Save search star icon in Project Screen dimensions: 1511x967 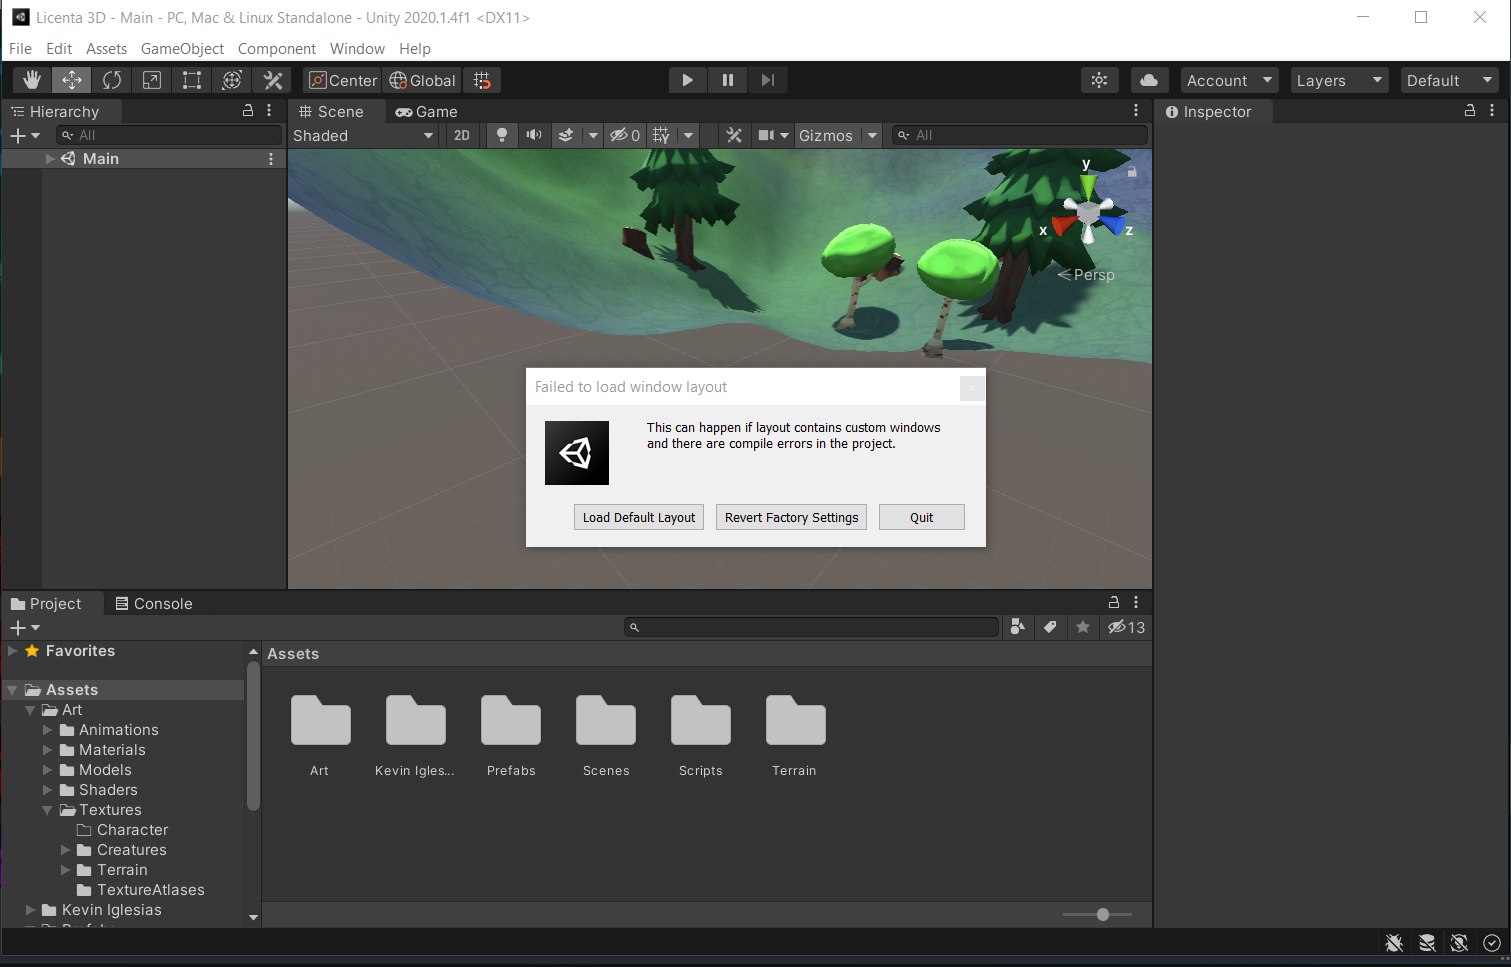(1083, 627)
